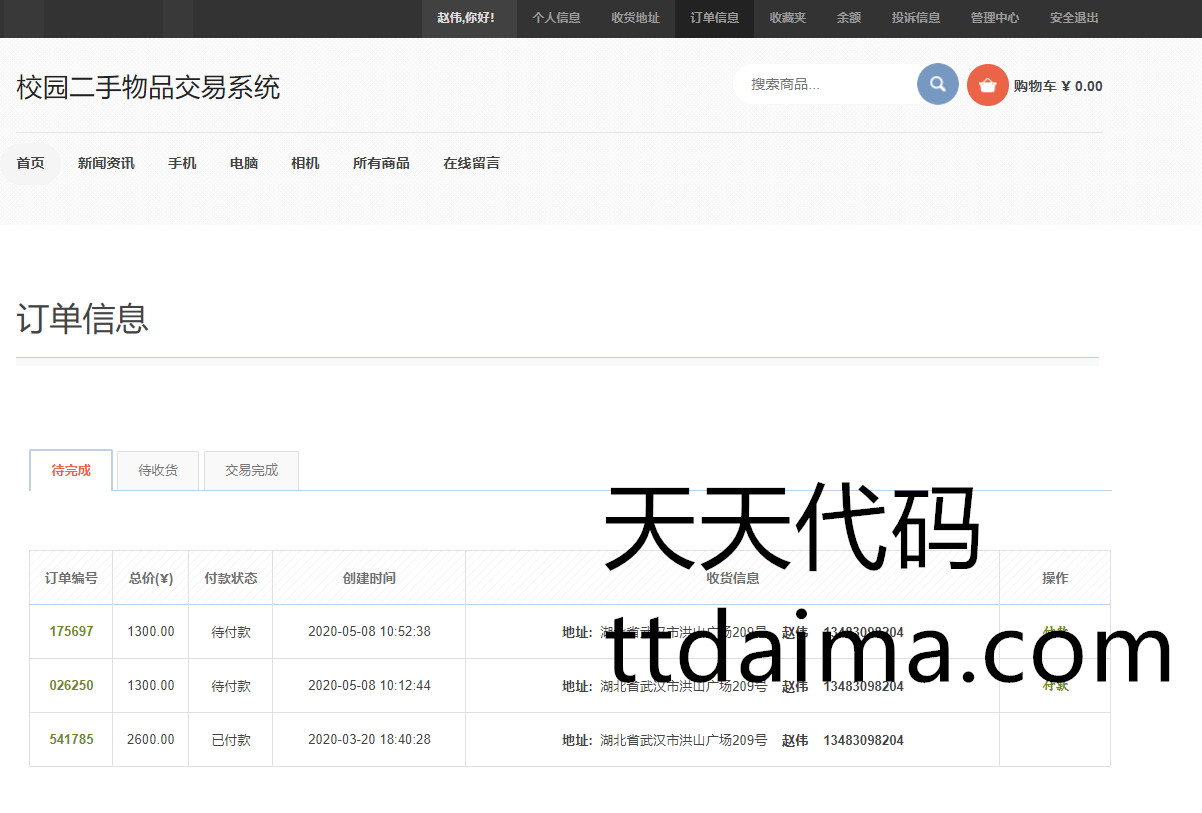Open the 新闻资讯 menu item
The height and width of the screenshot is (813, 1202).
pyautogui.click(x=106, y=163)
